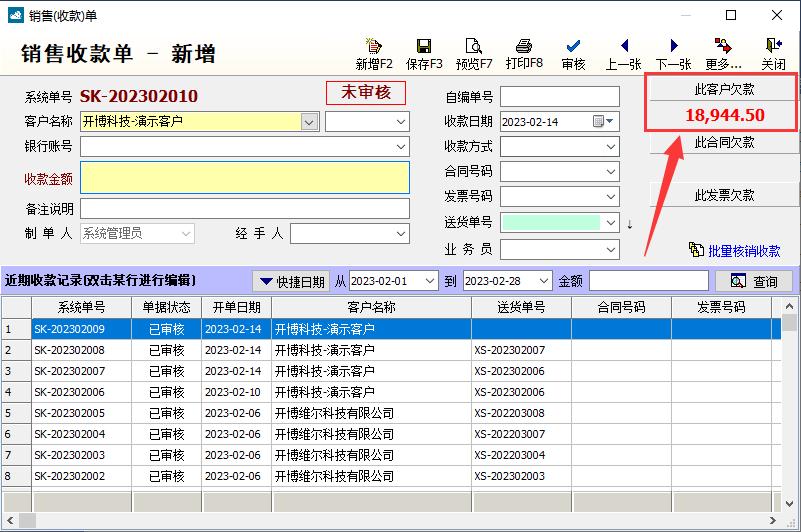Click the 单据状态 column header
Viewport: 801px width, 532px height.
click(167, 307)
